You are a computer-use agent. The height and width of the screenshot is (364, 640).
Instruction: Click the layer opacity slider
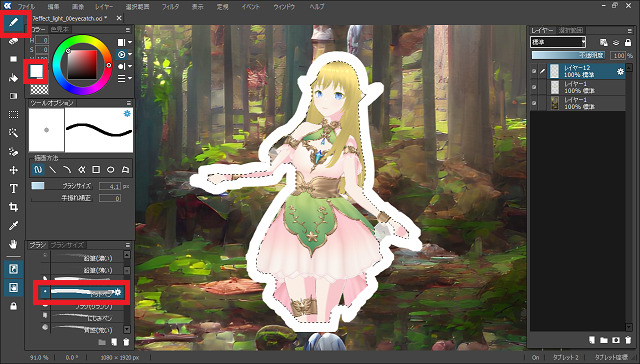click(569, 55)
